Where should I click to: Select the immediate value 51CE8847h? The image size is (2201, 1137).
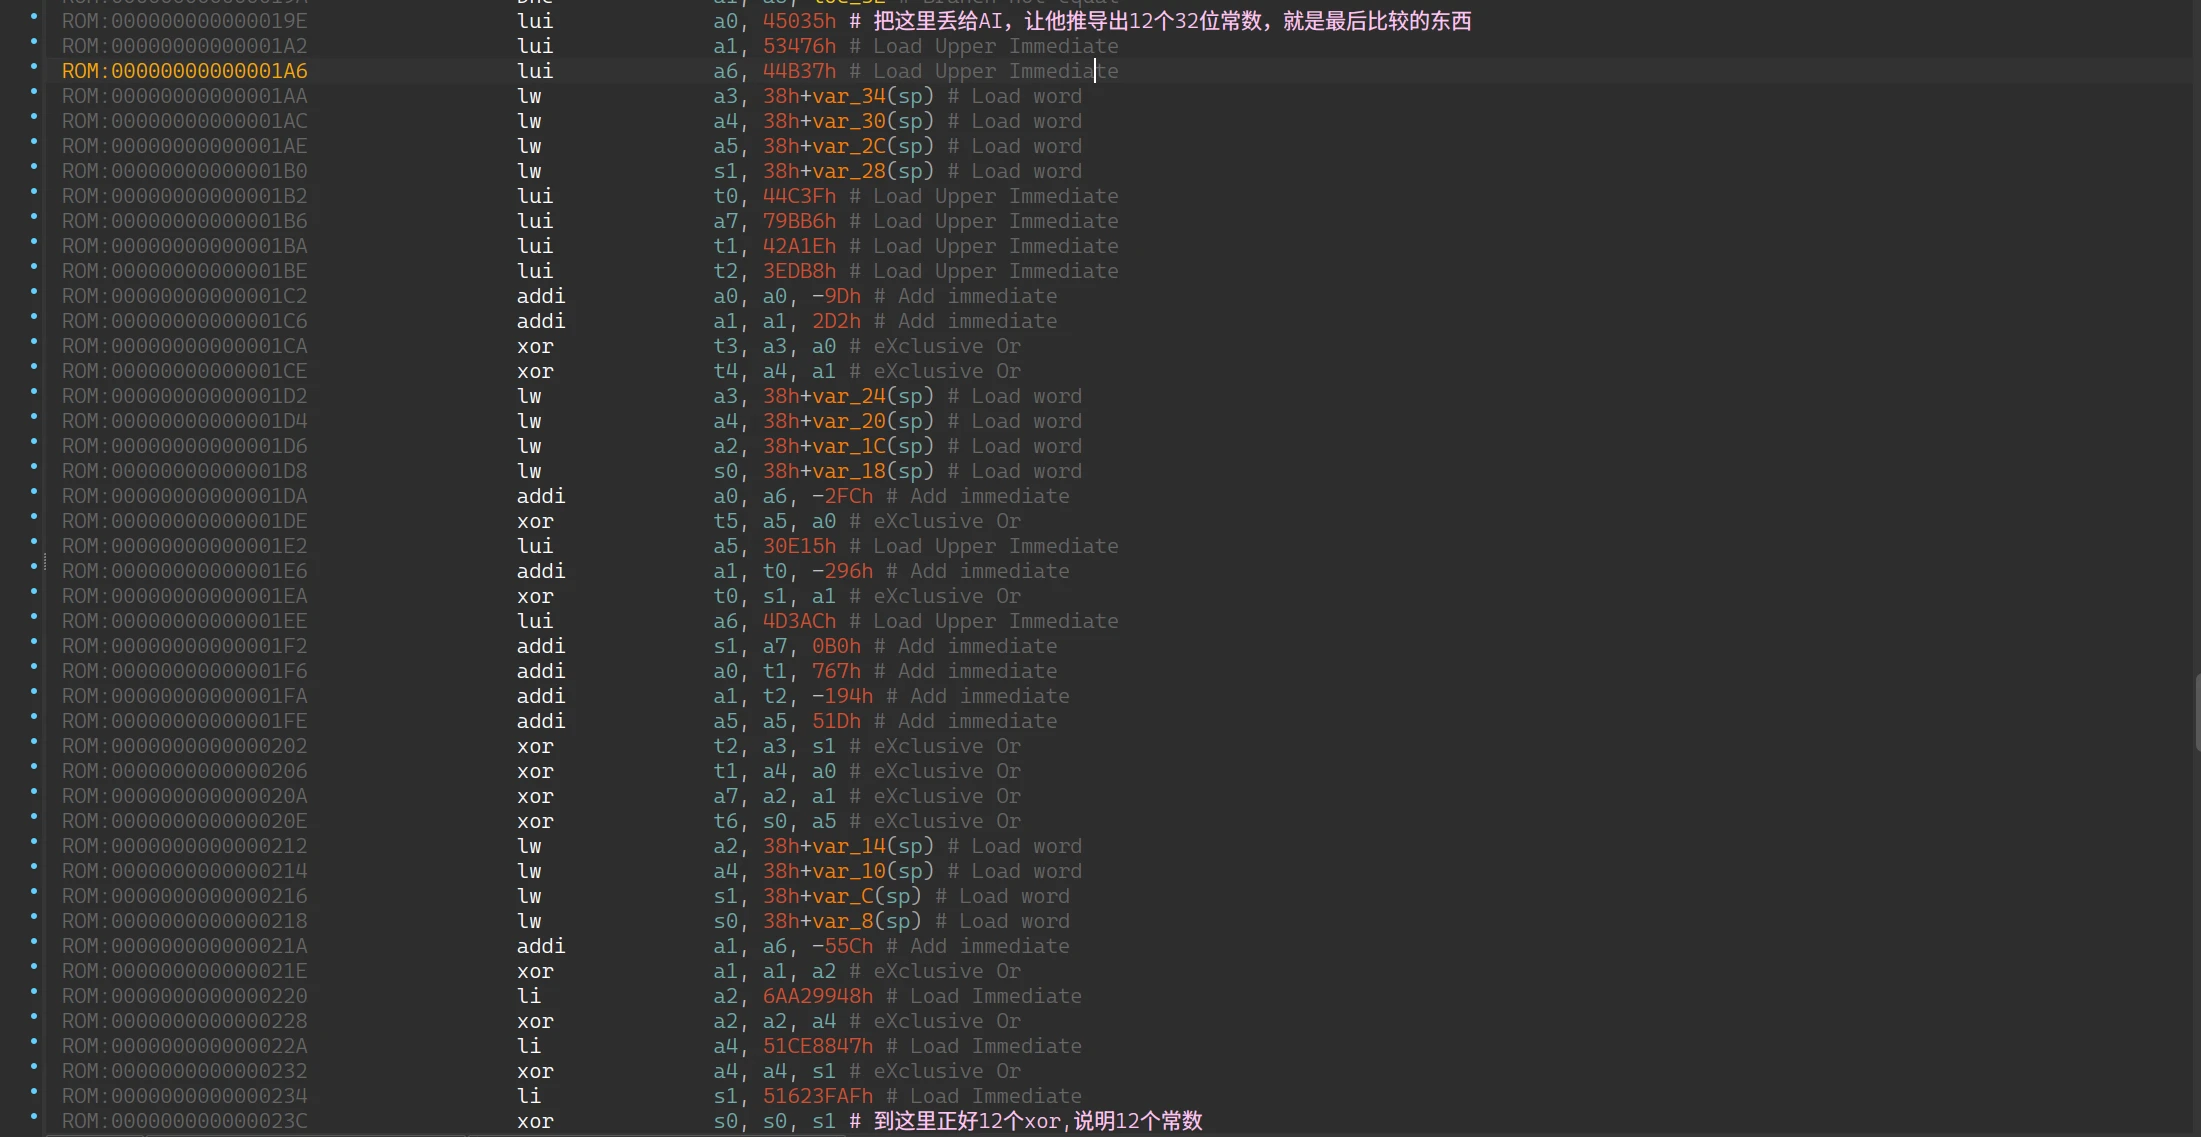coord(817,1046)
